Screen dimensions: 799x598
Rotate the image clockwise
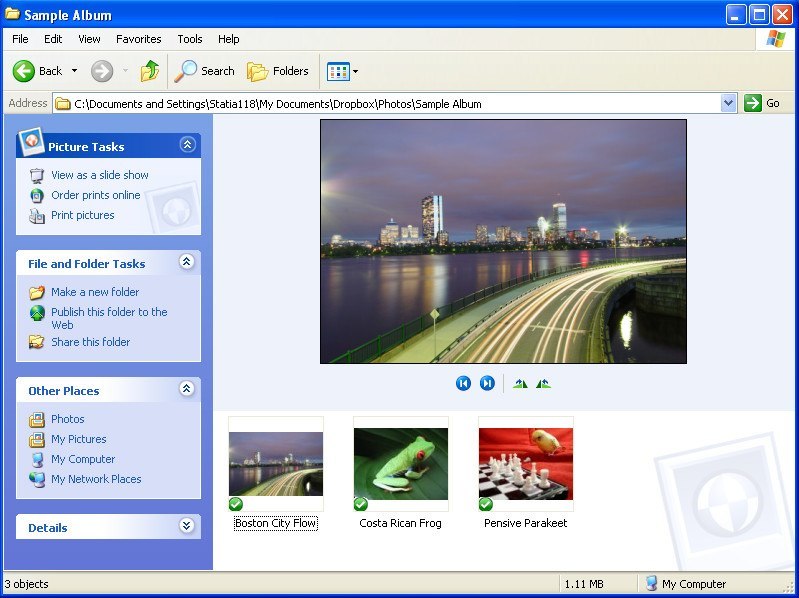[x=520, y=384]
